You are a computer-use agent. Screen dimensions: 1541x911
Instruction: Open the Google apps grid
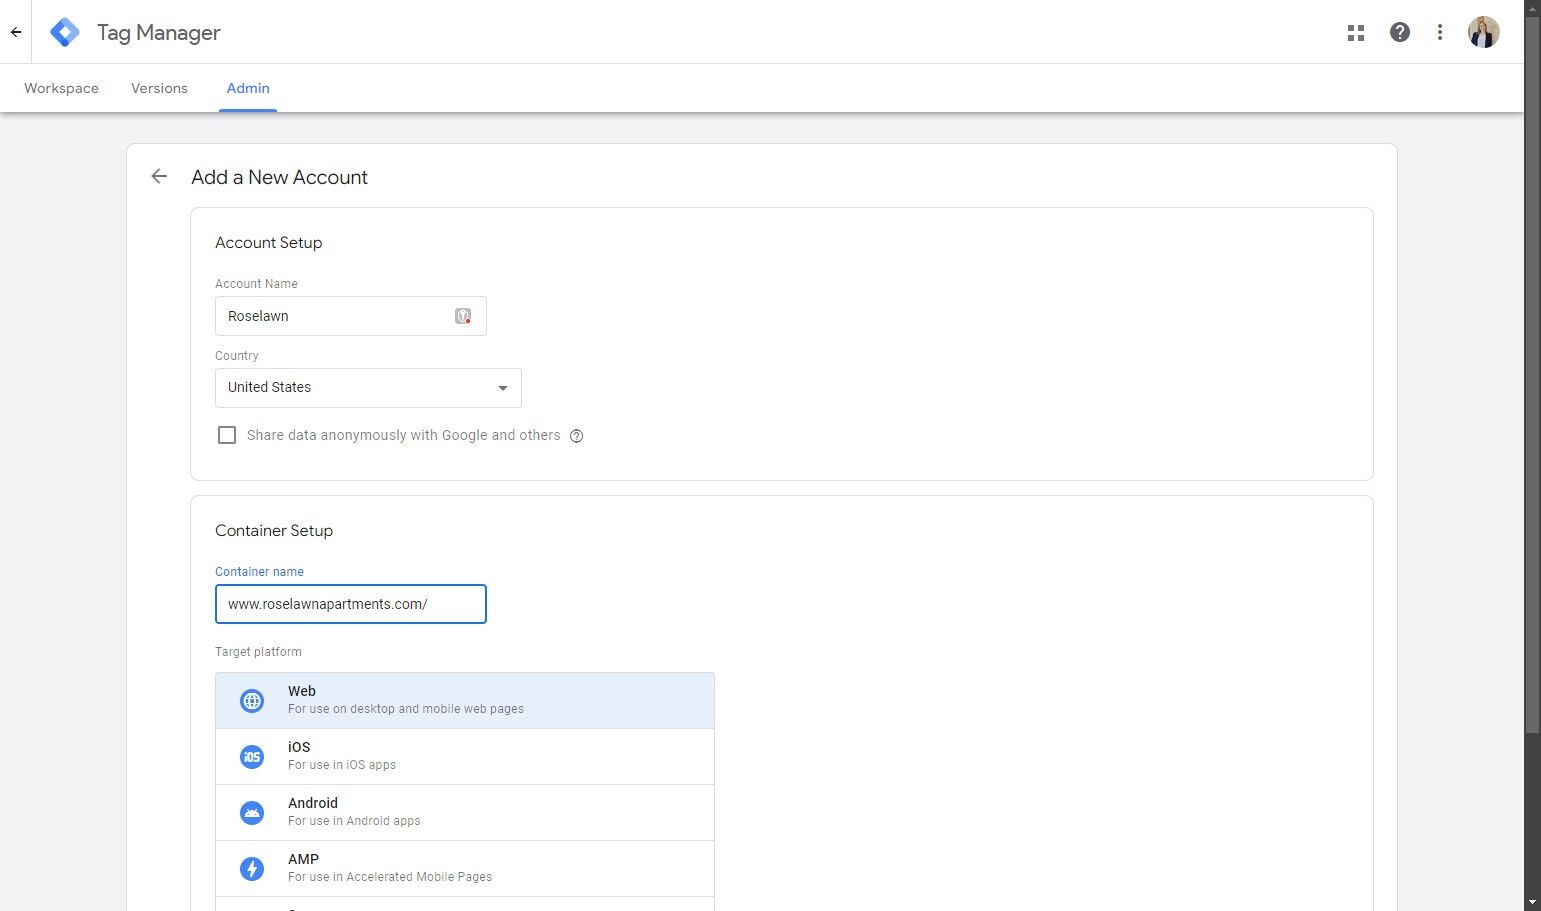click(1356, 33)
